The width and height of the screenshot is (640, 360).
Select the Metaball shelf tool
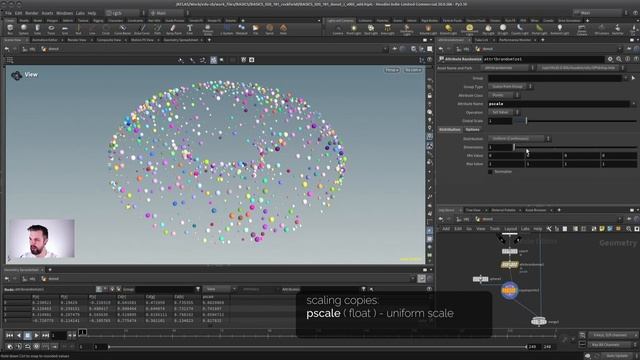point(242,29)
